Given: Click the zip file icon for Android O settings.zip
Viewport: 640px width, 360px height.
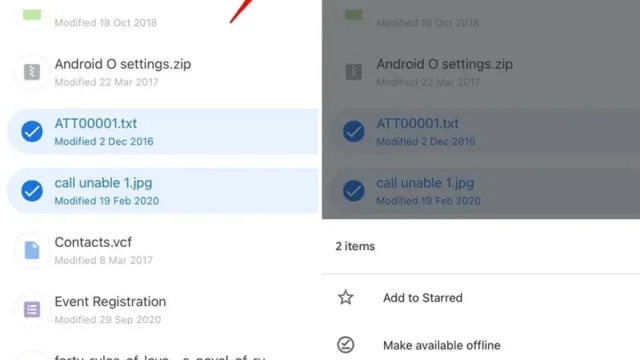Looking at the screenshot, I should pyautogui.click(x=32, y=72).
